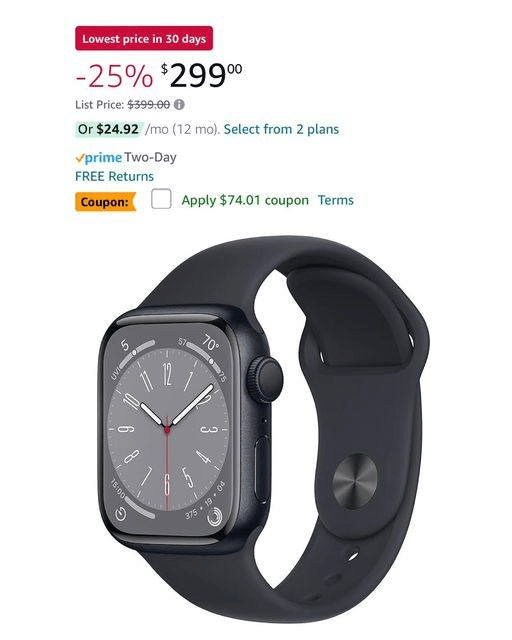Click the Lowest price in 30 days badge
The height and width of the screenshot is (640, 512).
tap(144, 39)
